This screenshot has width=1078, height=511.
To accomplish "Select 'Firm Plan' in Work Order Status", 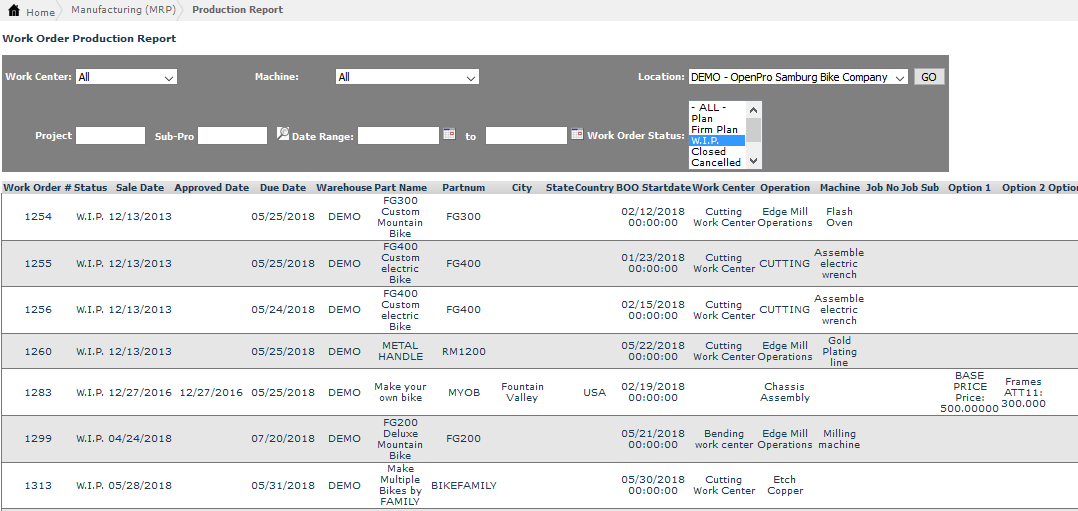I will (x=715, y=130).
